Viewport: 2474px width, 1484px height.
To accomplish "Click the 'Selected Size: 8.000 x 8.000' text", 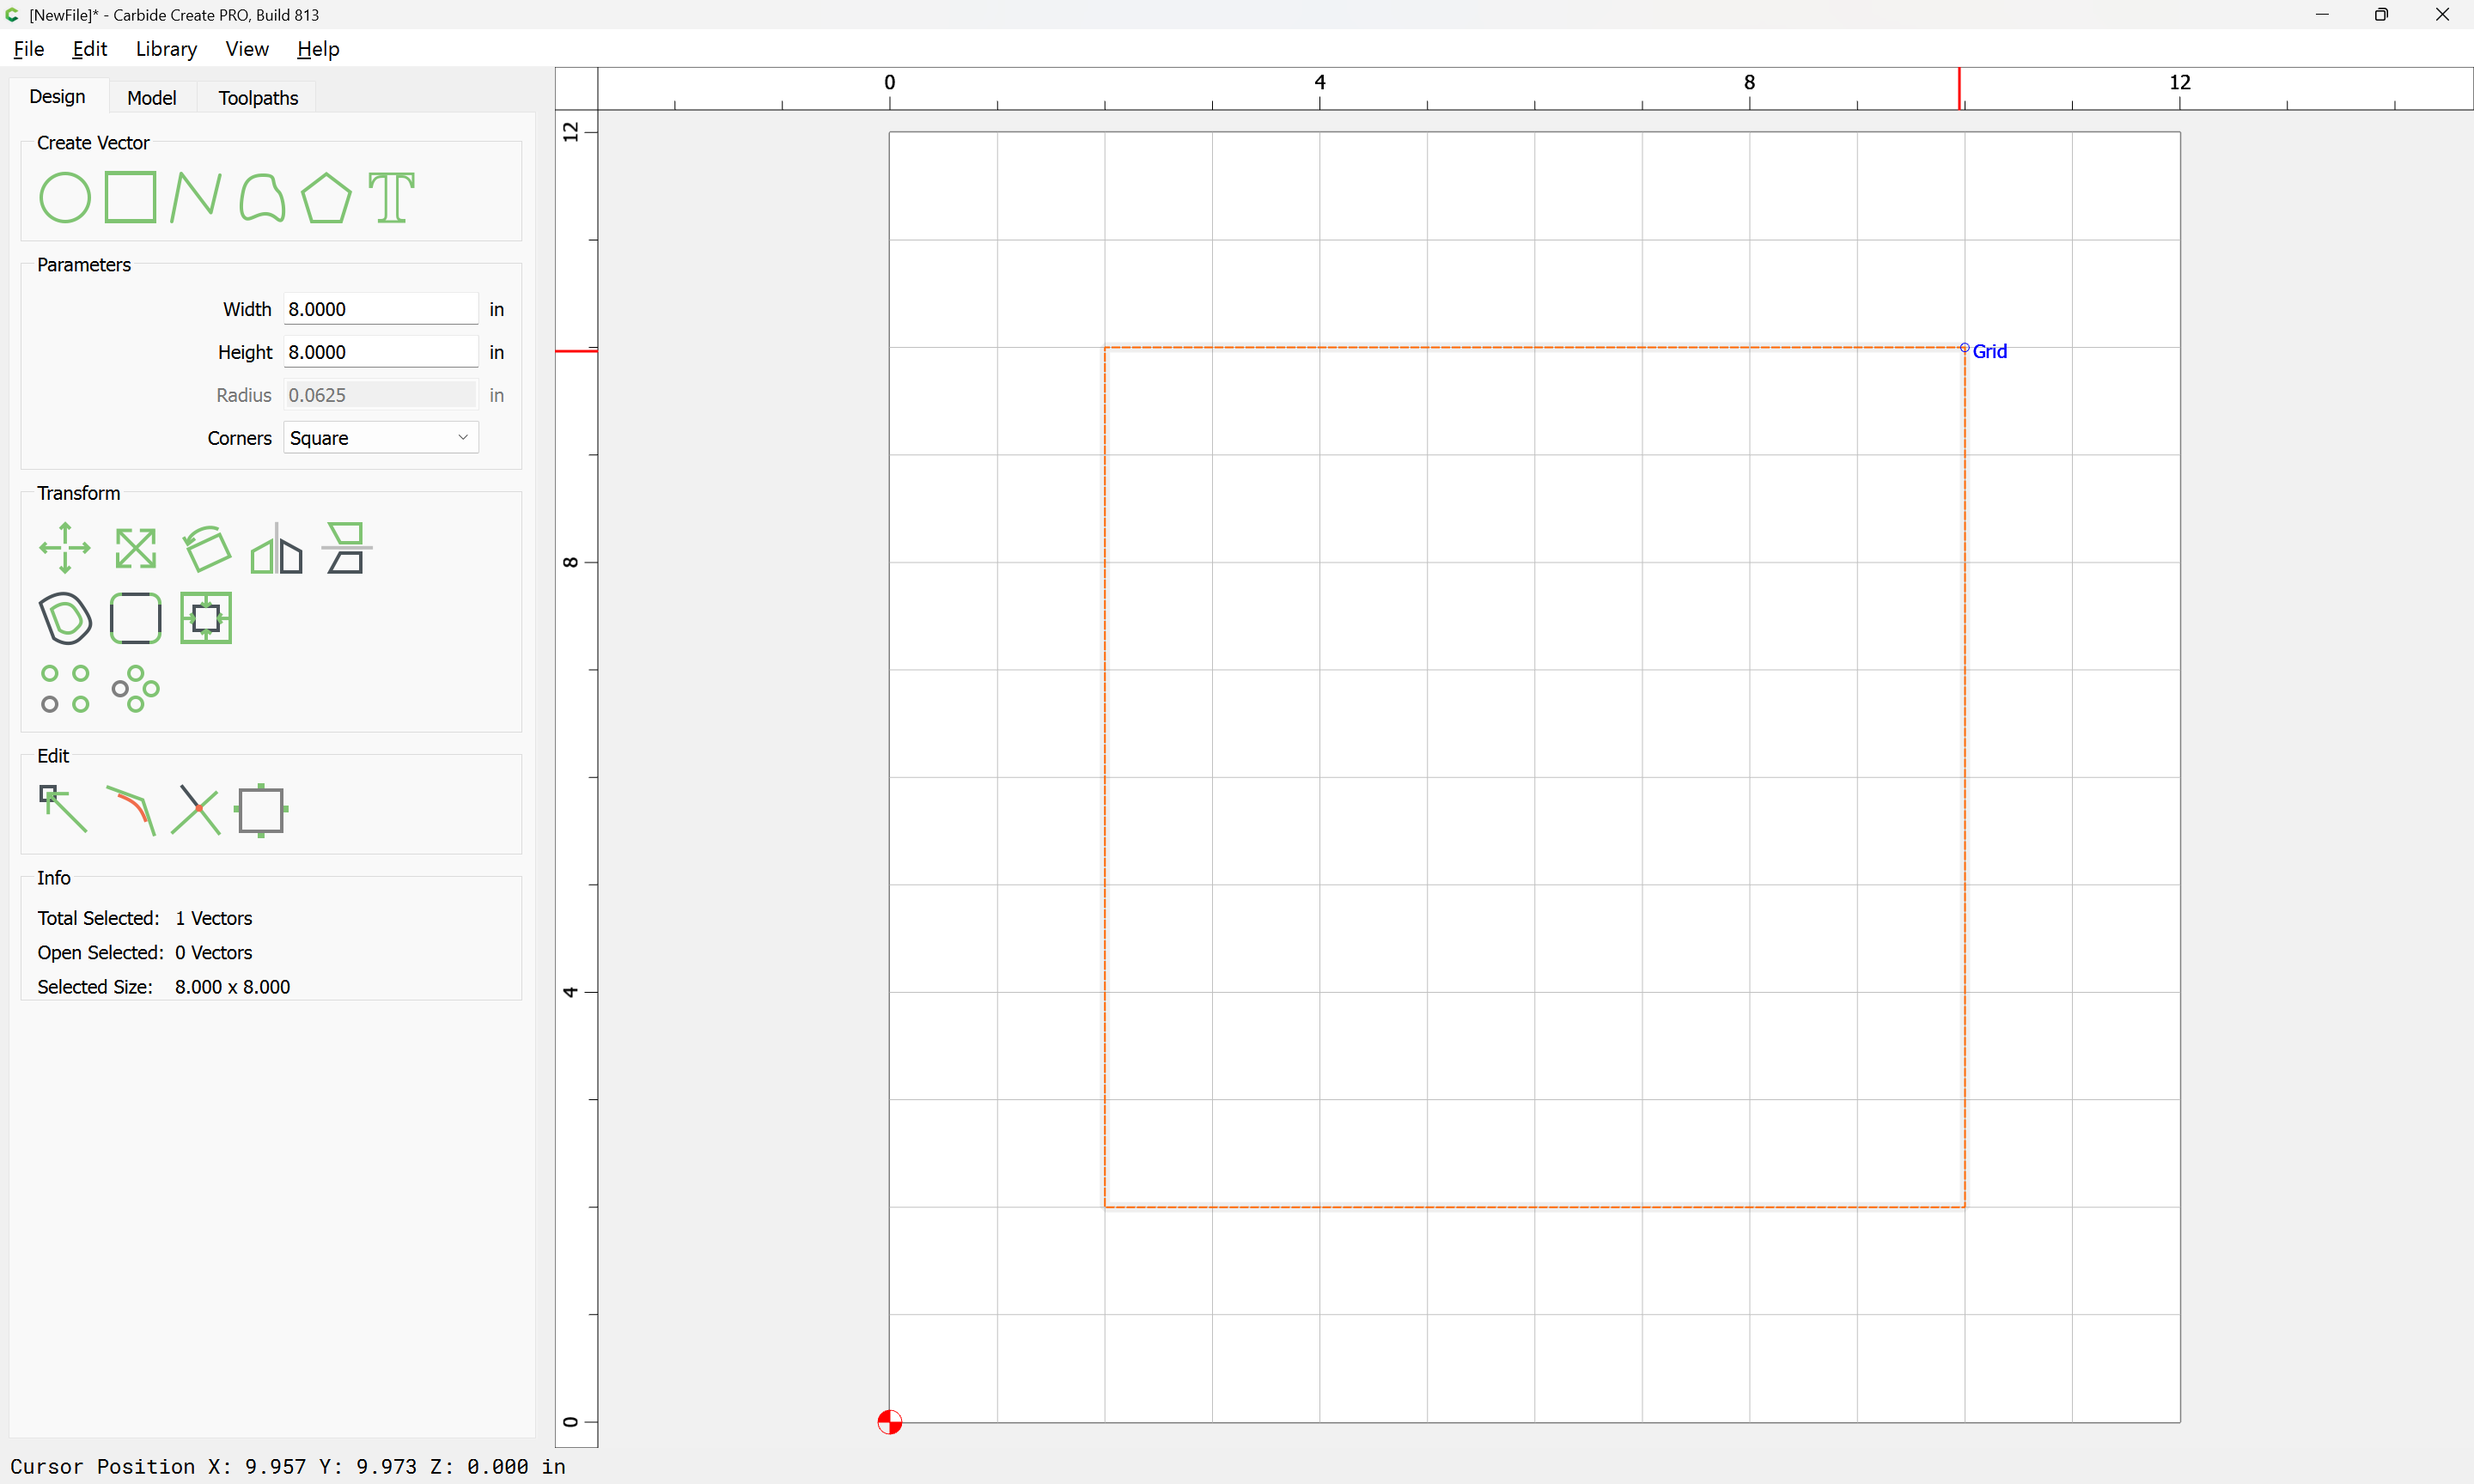I will point(164,986).
